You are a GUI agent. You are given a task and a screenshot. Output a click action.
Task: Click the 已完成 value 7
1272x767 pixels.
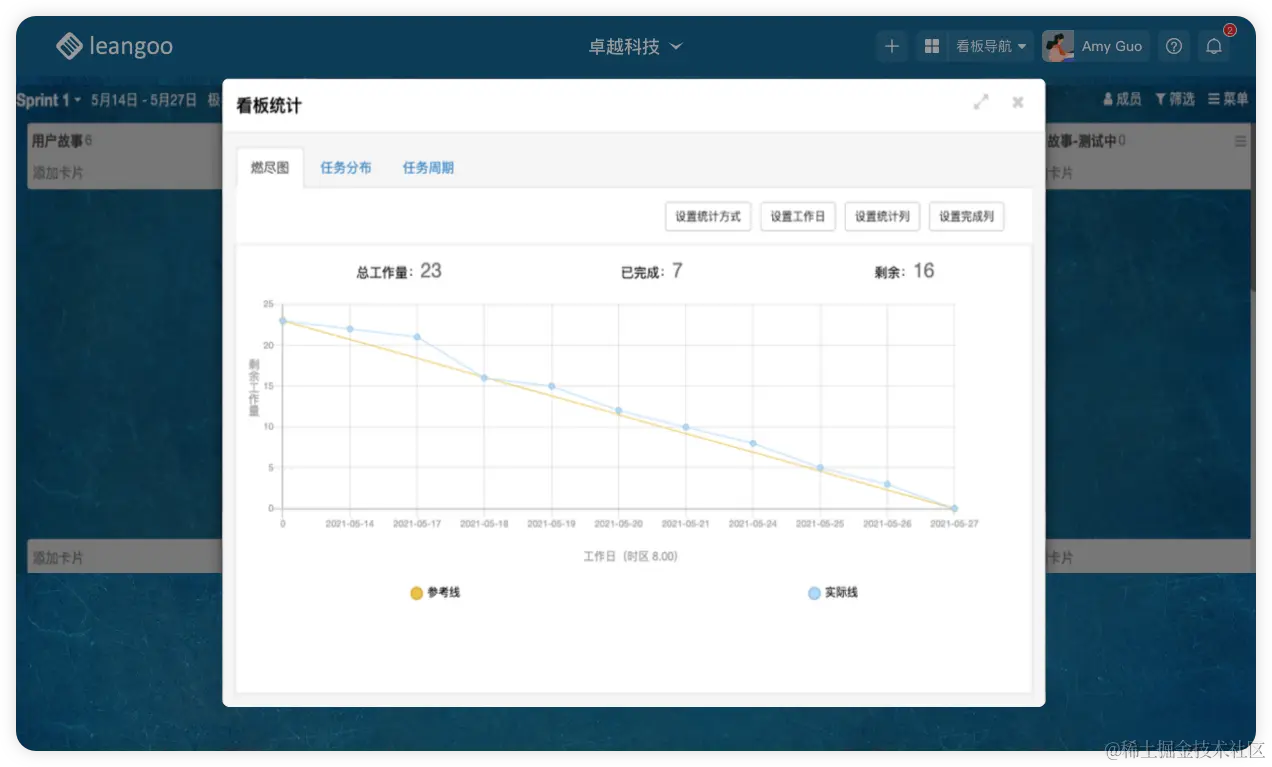pos(677,270)
